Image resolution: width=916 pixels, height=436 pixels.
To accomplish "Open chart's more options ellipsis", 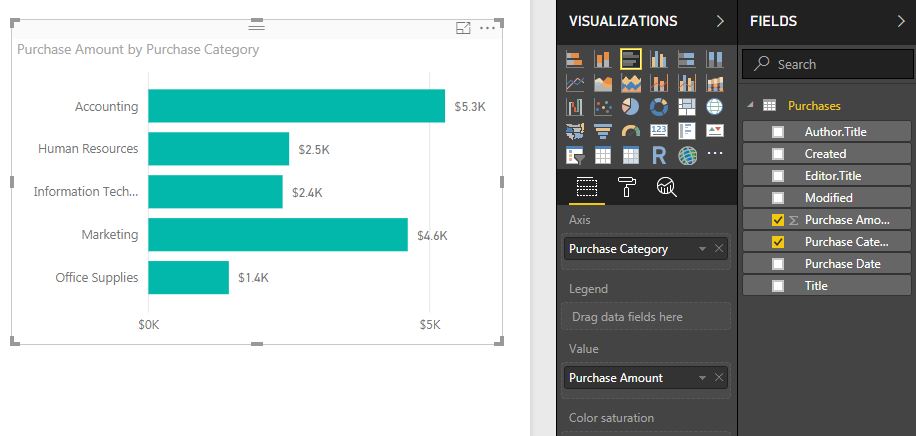I will [487, 28].
